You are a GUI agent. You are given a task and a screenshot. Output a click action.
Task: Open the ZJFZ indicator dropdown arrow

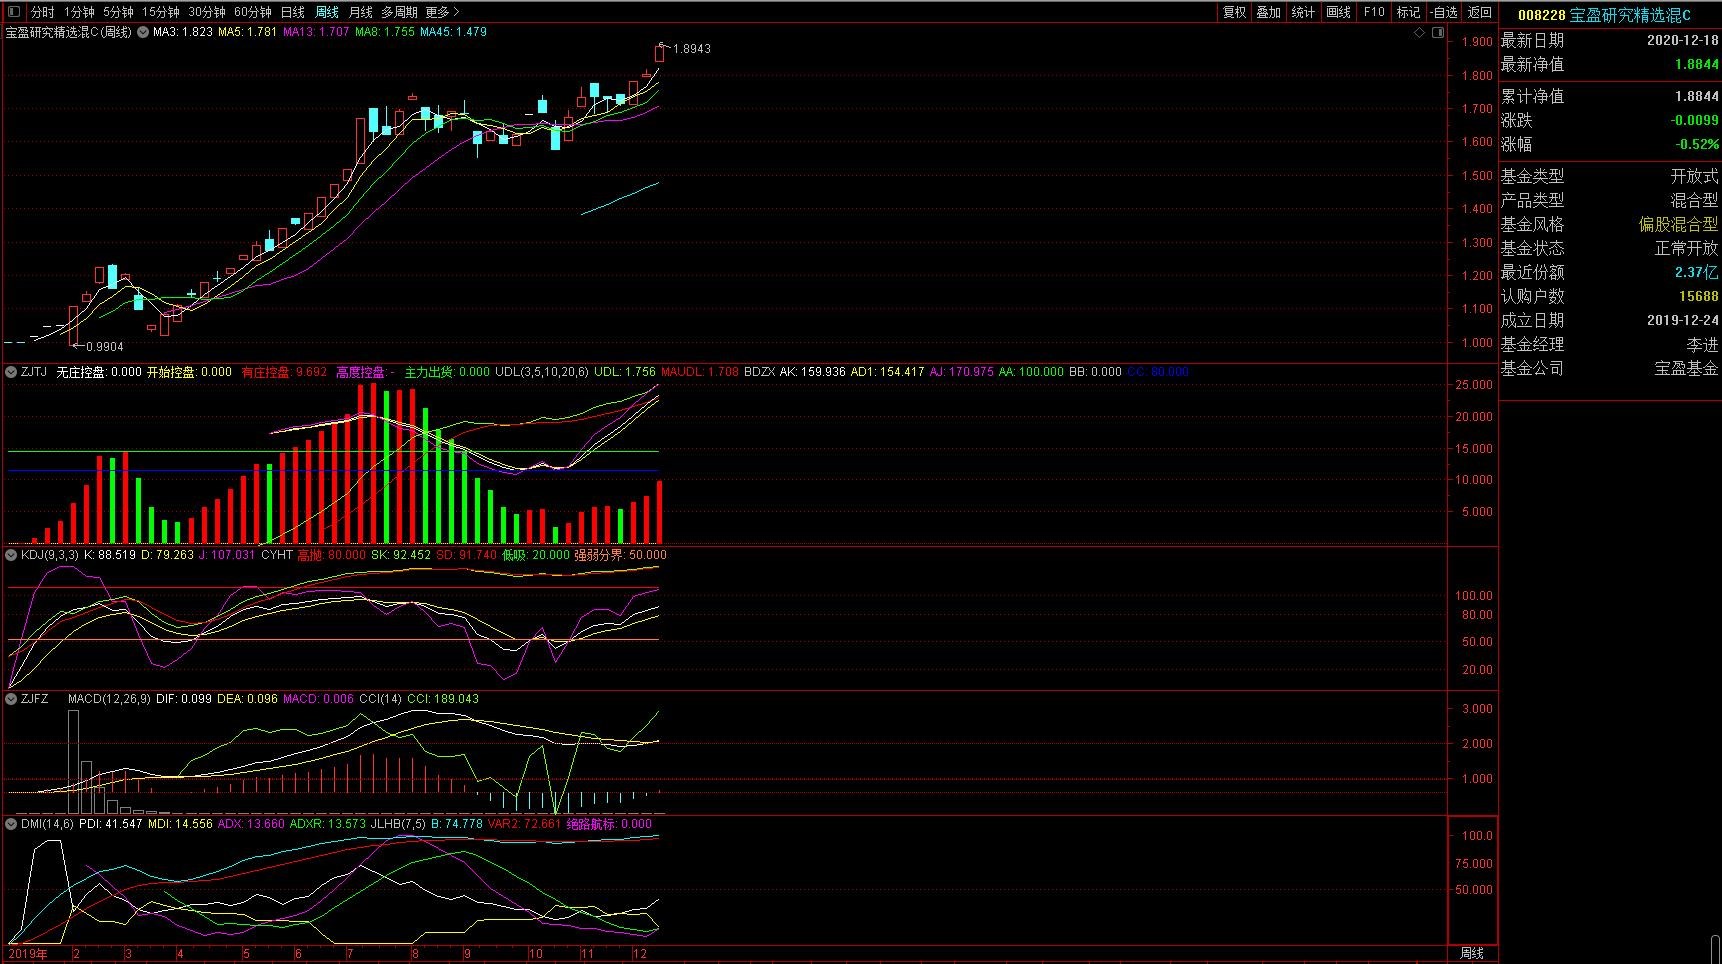[11, 699]
